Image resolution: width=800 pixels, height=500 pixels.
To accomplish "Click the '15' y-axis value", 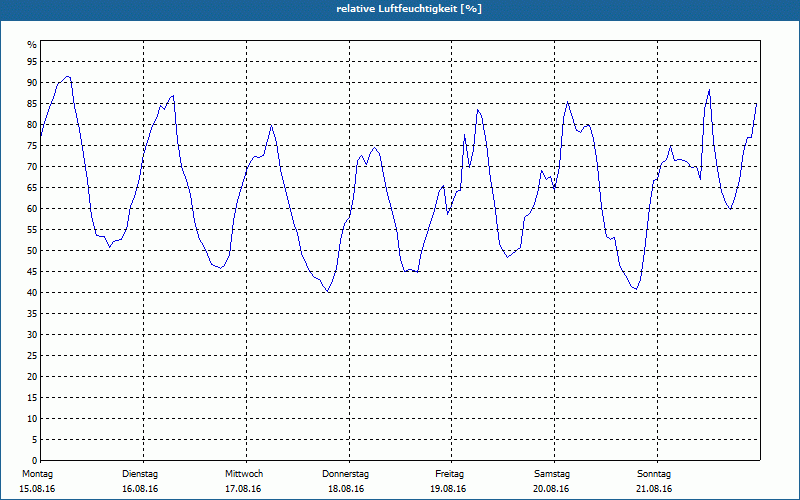I will point(32,397).
